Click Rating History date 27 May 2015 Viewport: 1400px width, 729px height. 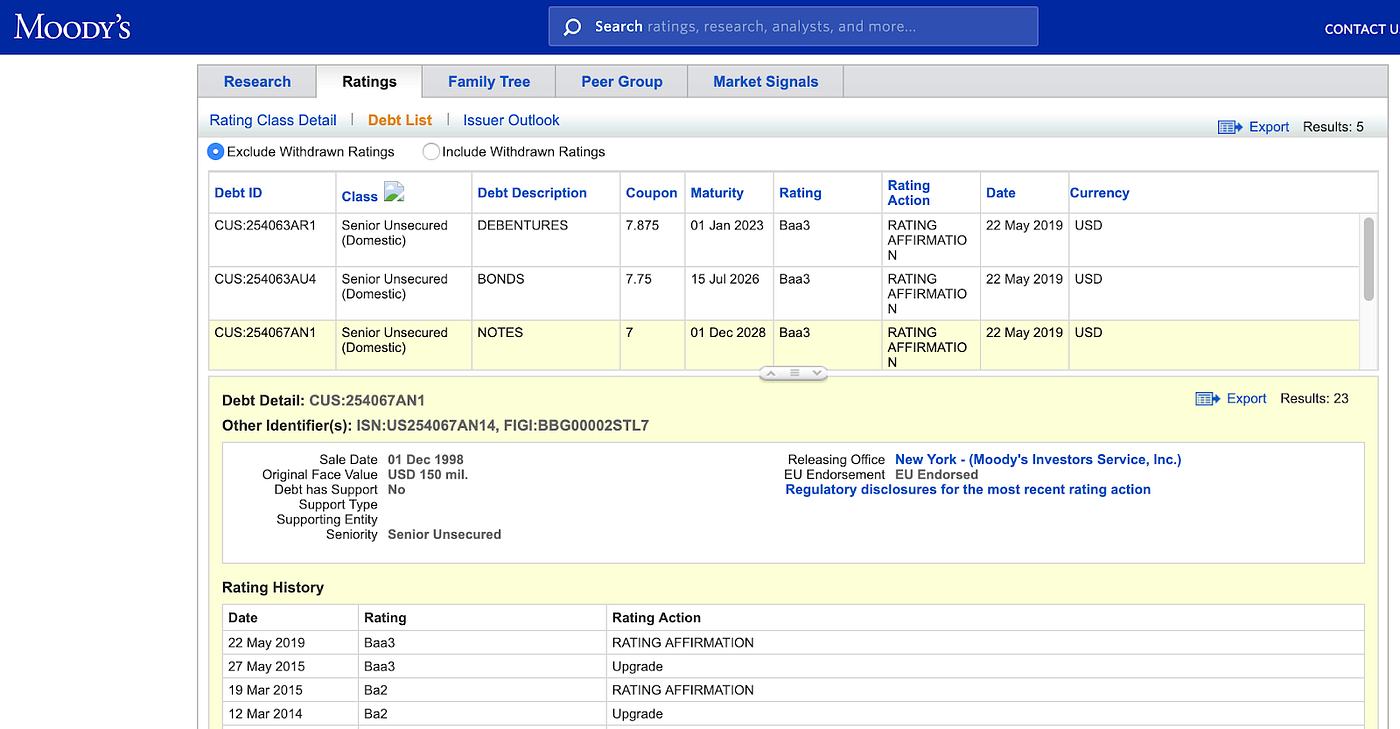tap(266, 667)
